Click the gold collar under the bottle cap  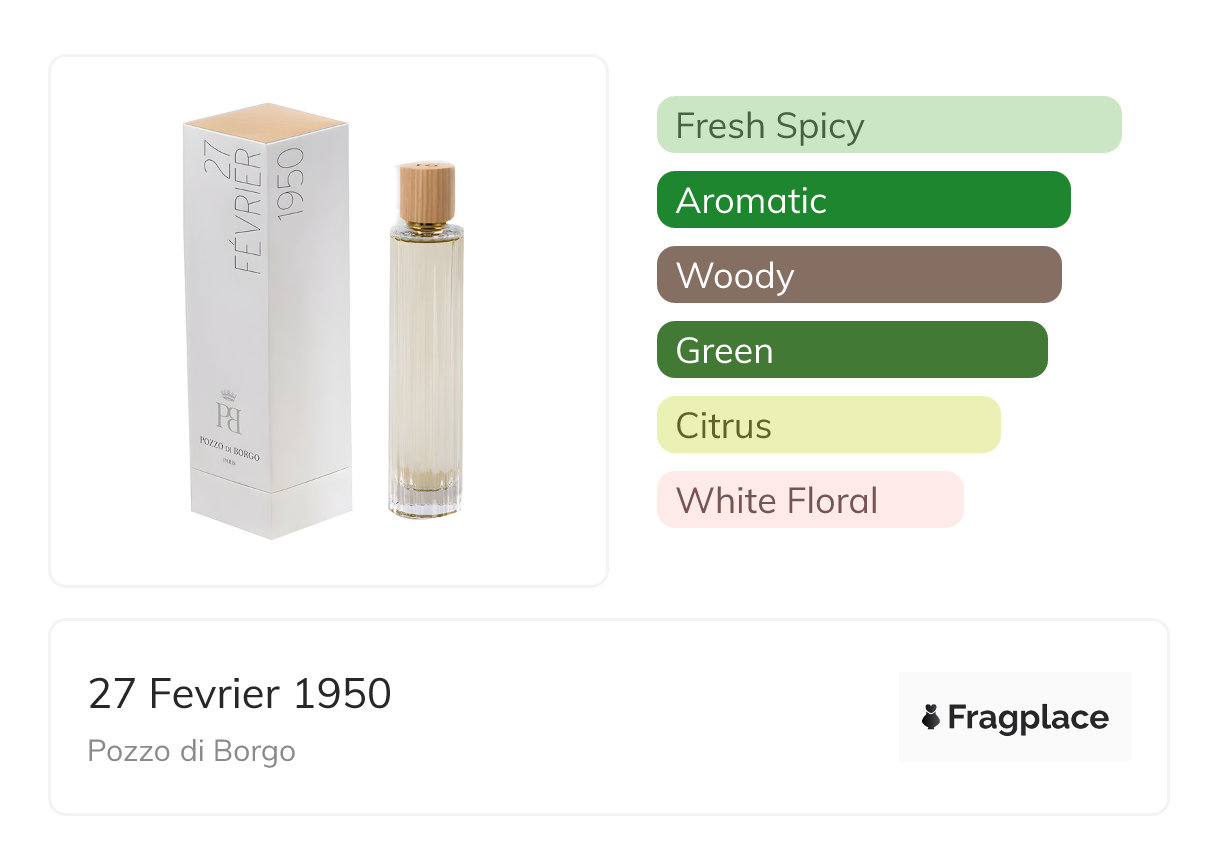pos(427,226)
